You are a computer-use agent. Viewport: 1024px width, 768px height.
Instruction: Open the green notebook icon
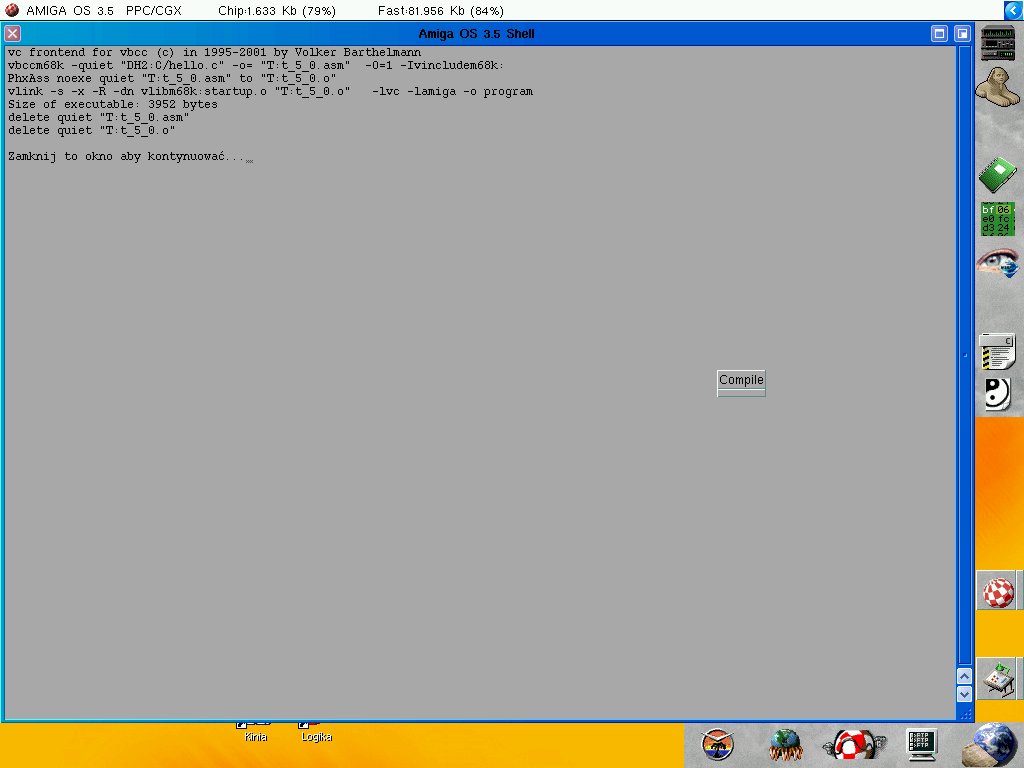(997, 175)
